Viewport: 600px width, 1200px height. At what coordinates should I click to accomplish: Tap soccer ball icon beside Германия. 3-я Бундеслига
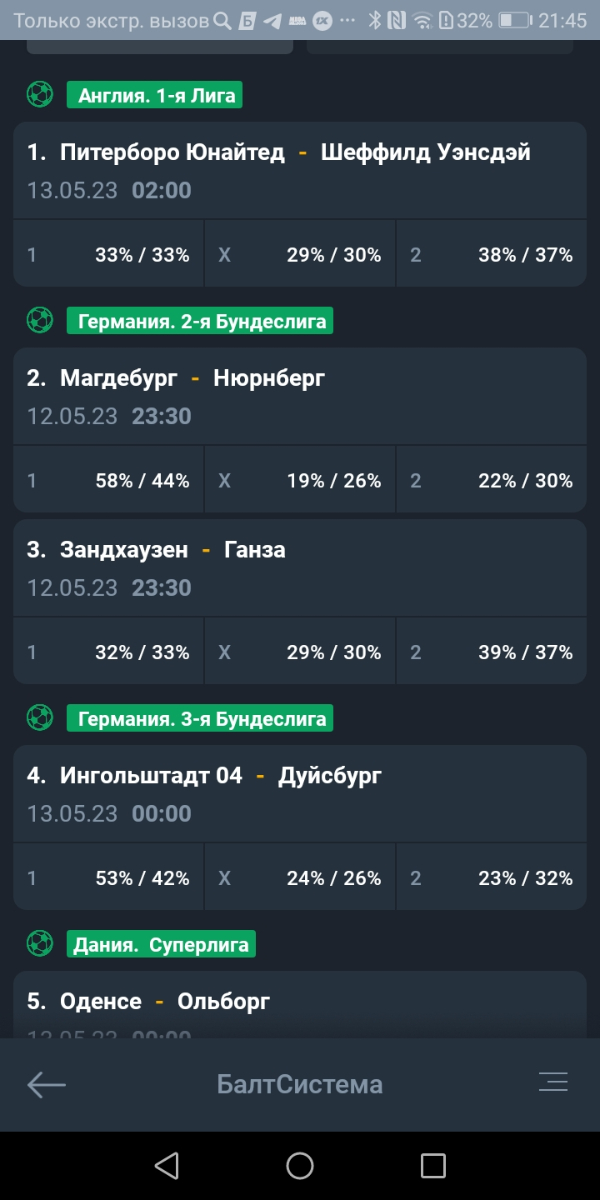coord(40,717)
